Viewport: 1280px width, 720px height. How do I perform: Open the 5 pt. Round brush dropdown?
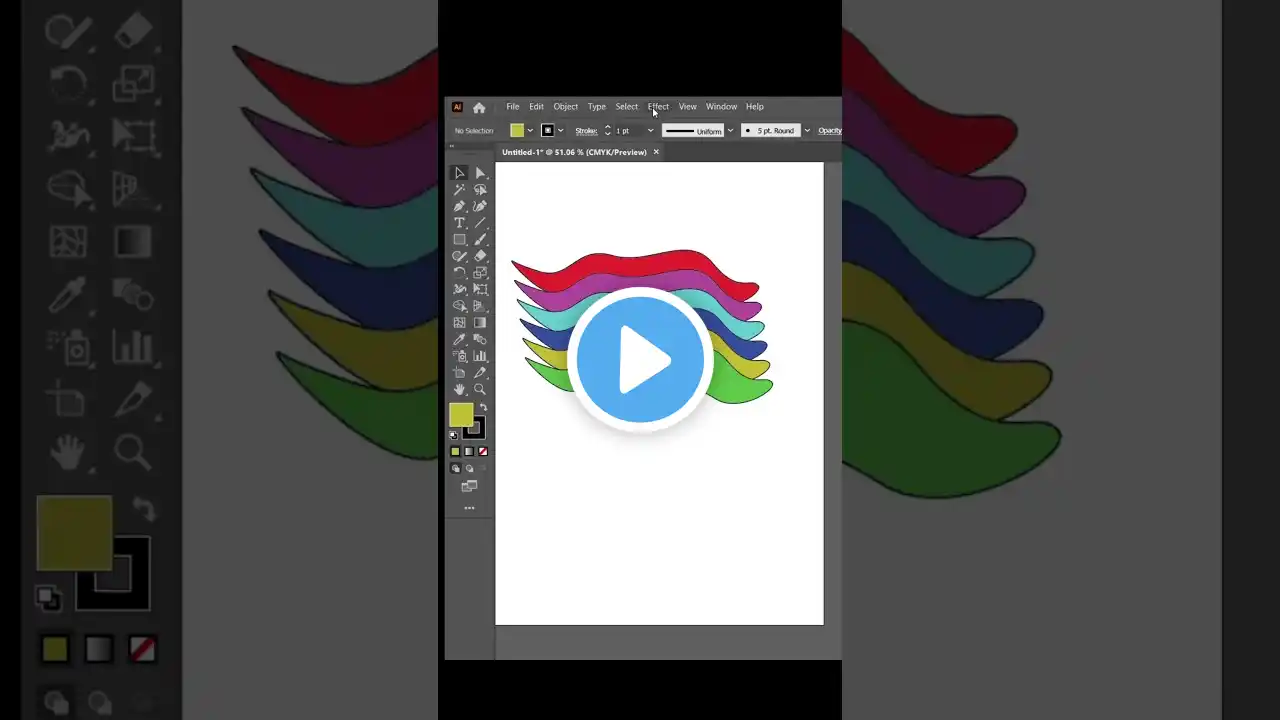(807, 131)
